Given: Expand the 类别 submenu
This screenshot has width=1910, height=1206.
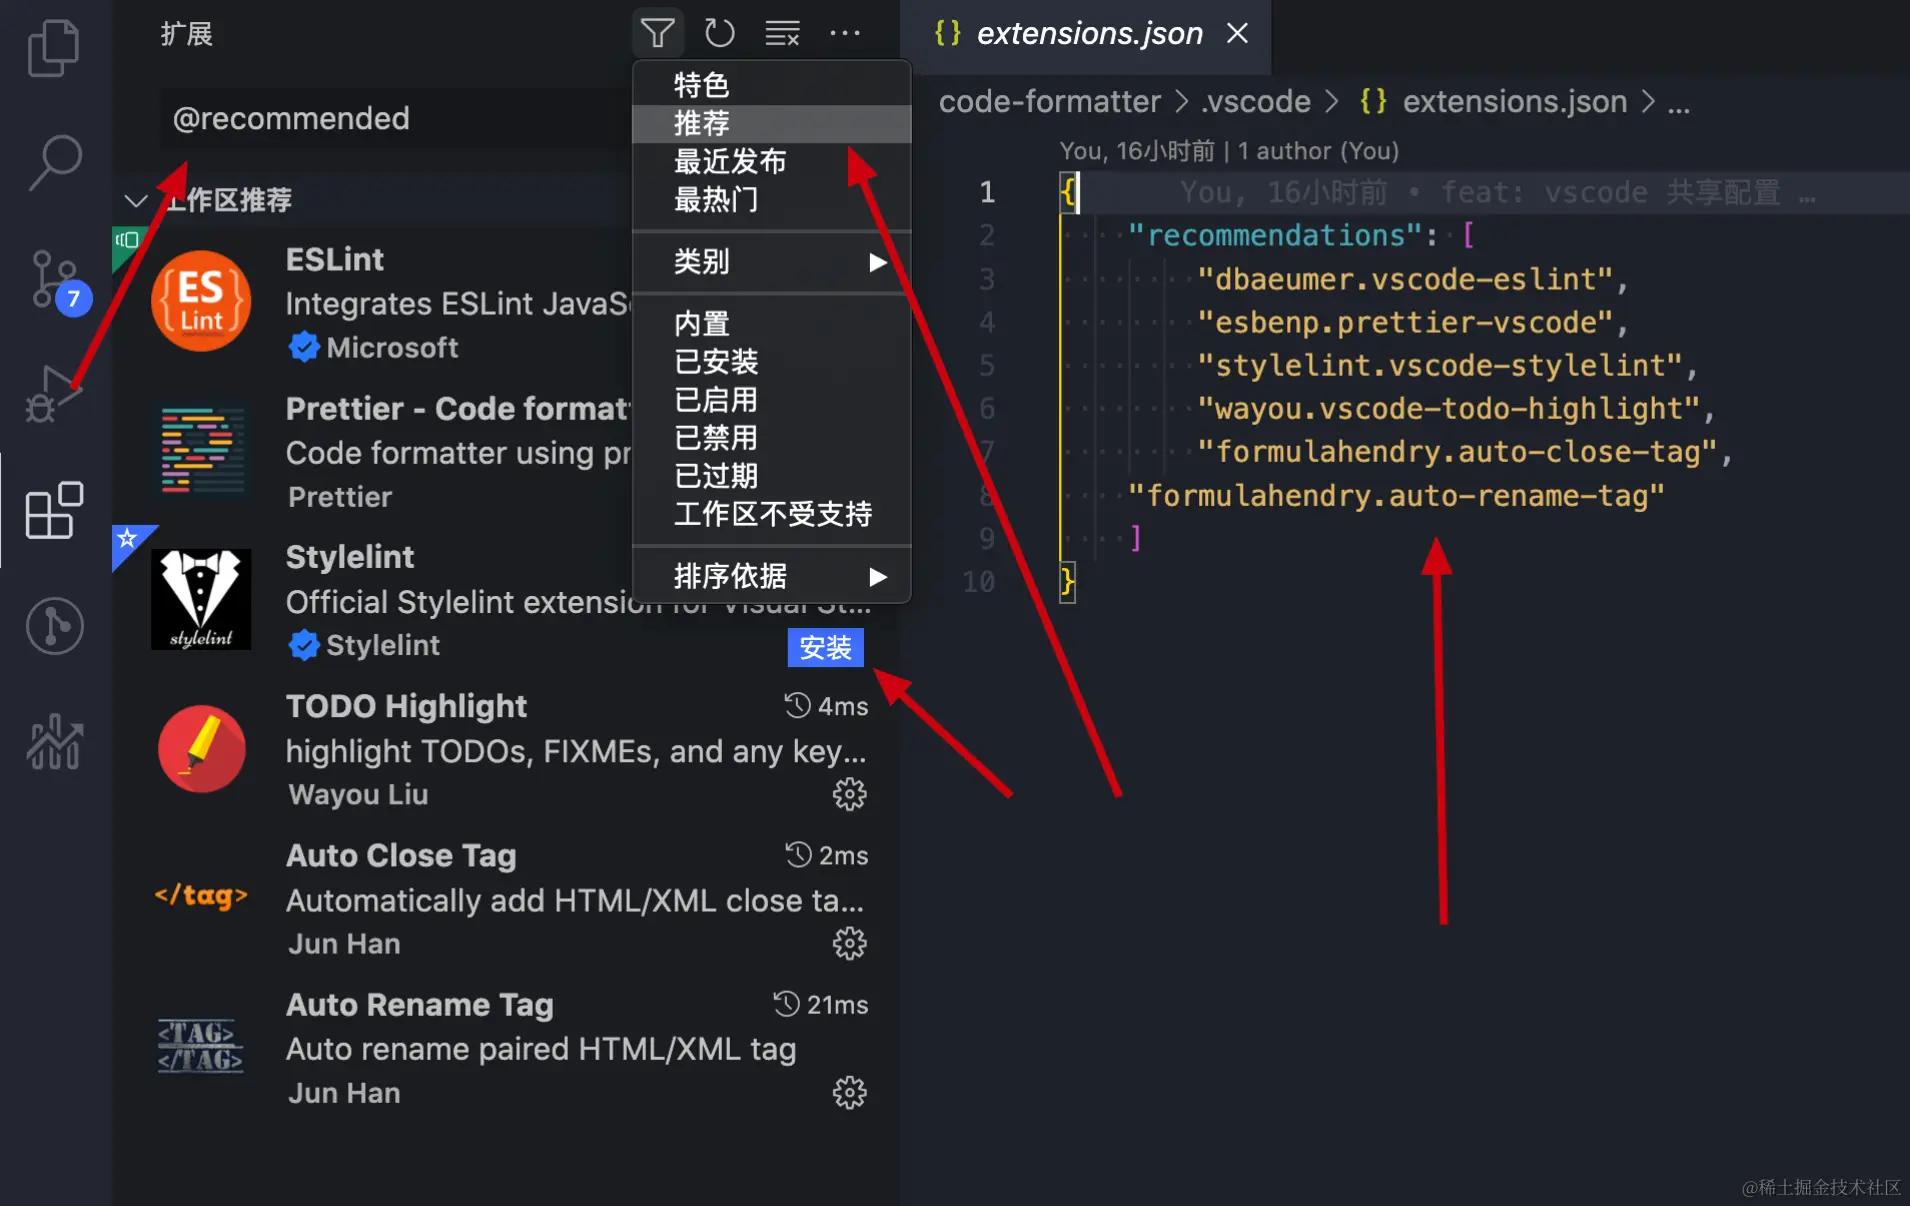Looking at the screenshot, I should [771, 262].
